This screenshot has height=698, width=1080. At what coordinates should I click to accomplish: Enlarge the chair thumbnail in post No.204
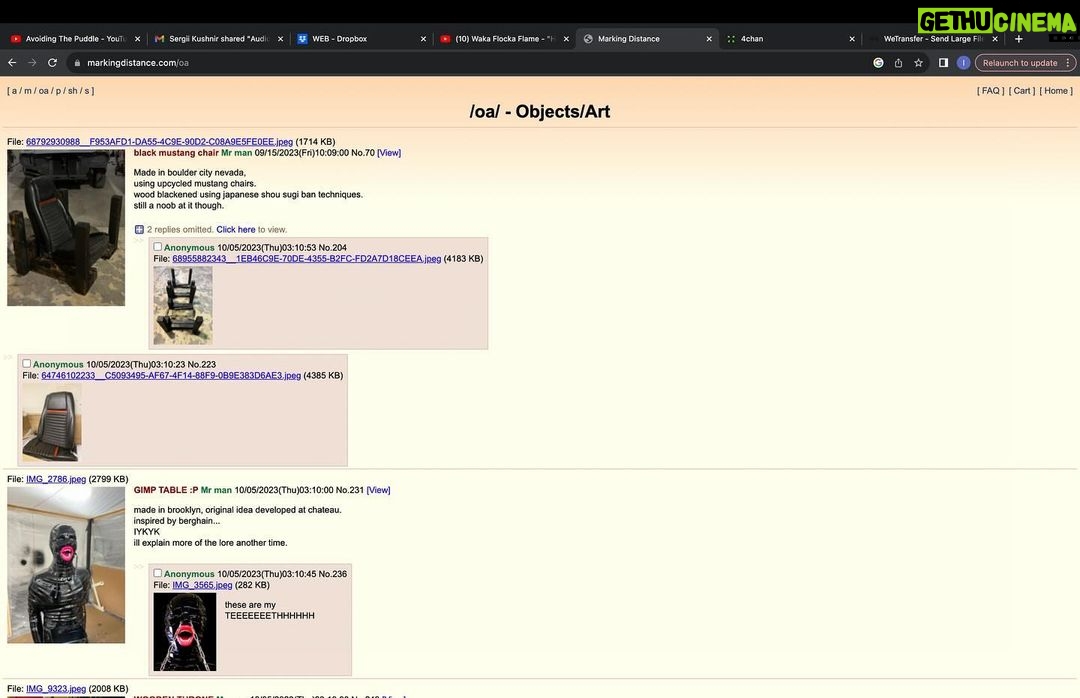183,305
